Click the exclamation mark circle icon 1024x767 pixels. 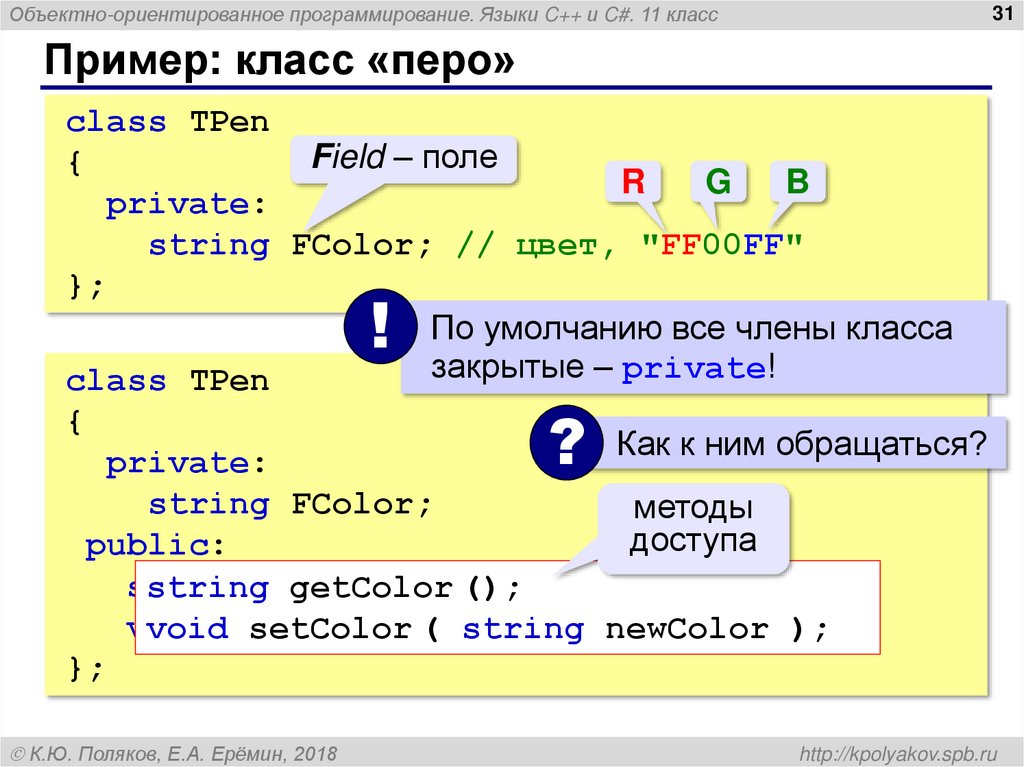pyautogui.click(x=381, y=327)
